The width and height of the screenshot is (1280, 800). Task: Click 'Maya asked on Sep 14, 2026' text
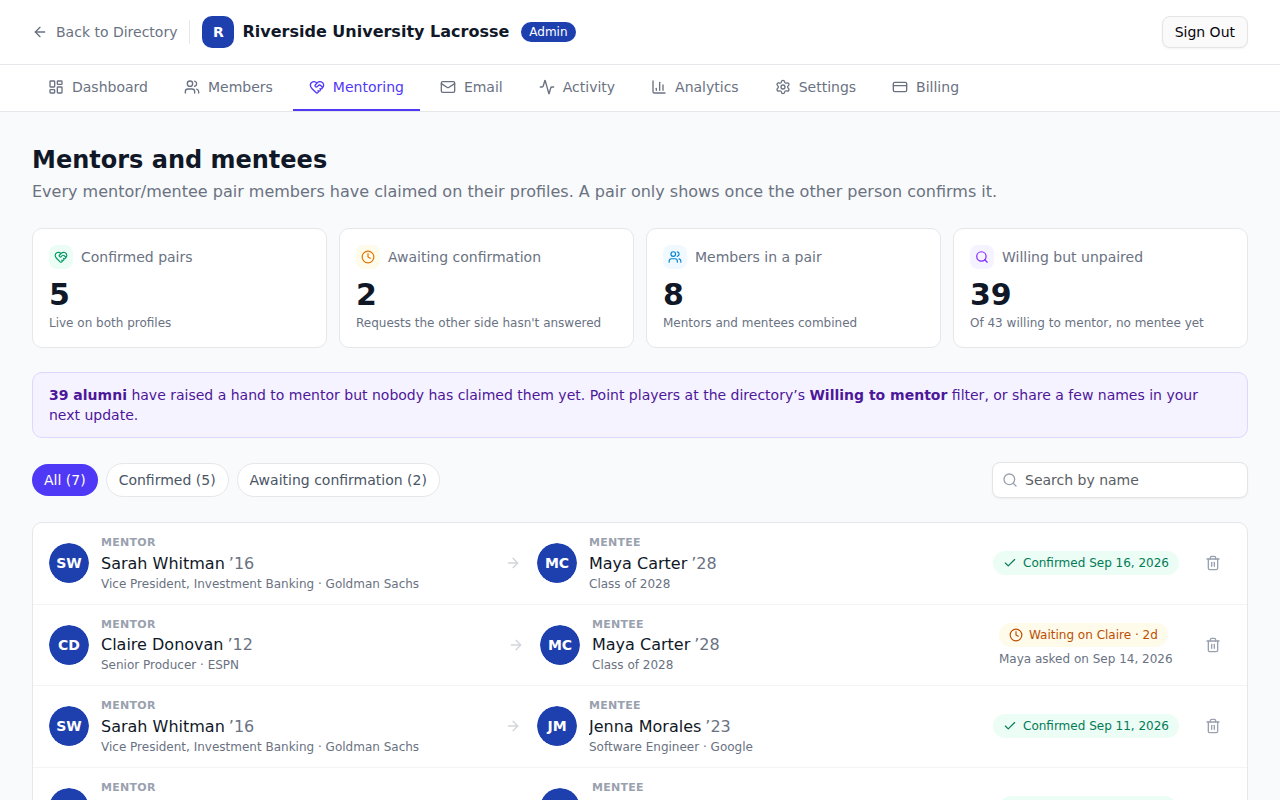[1086, 659]
